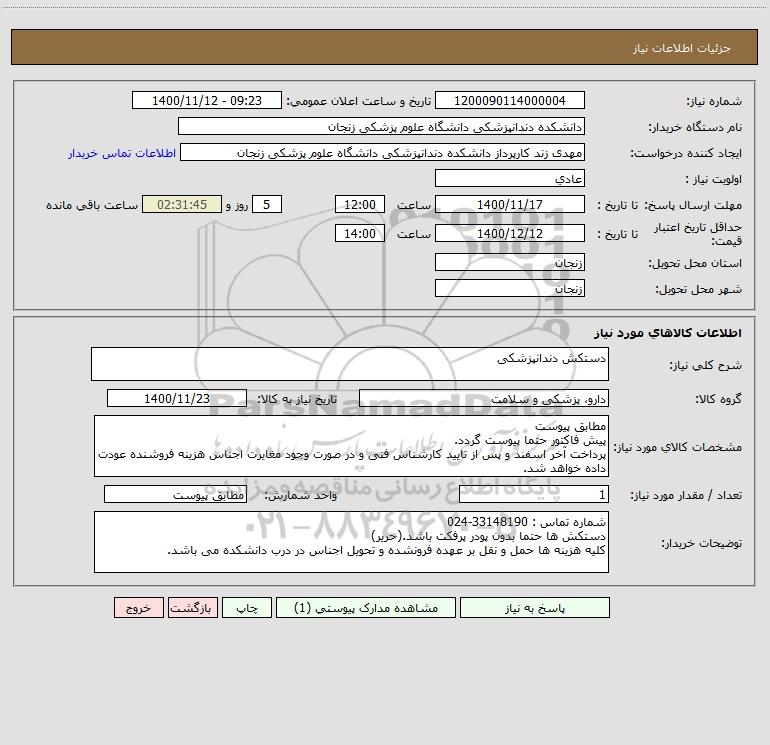The width and height of the screenshot is (770, 745).
Task: Open اطلاعات تماس خریدار link
Action: pos(122,153)
